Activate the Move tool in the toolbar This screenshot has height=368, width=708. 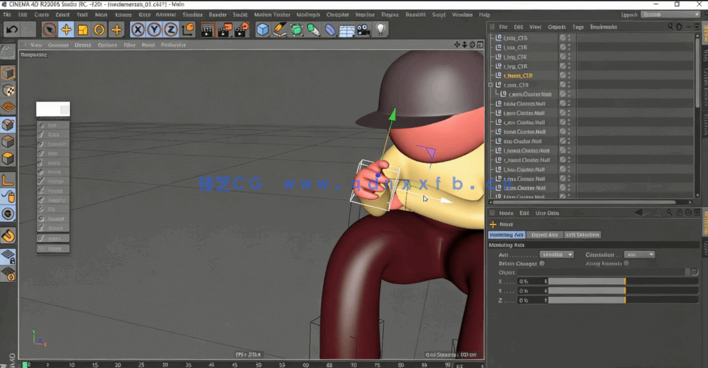[66, 30]
